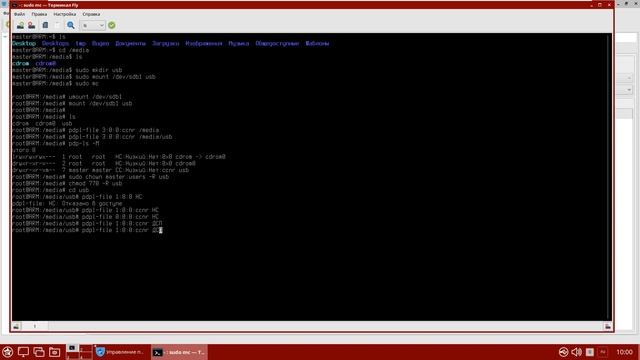Image resolution: width=640 pixels, height=360 pixels.
Task: Click the terminal window title bar icon
Action: tap(15, 5)
